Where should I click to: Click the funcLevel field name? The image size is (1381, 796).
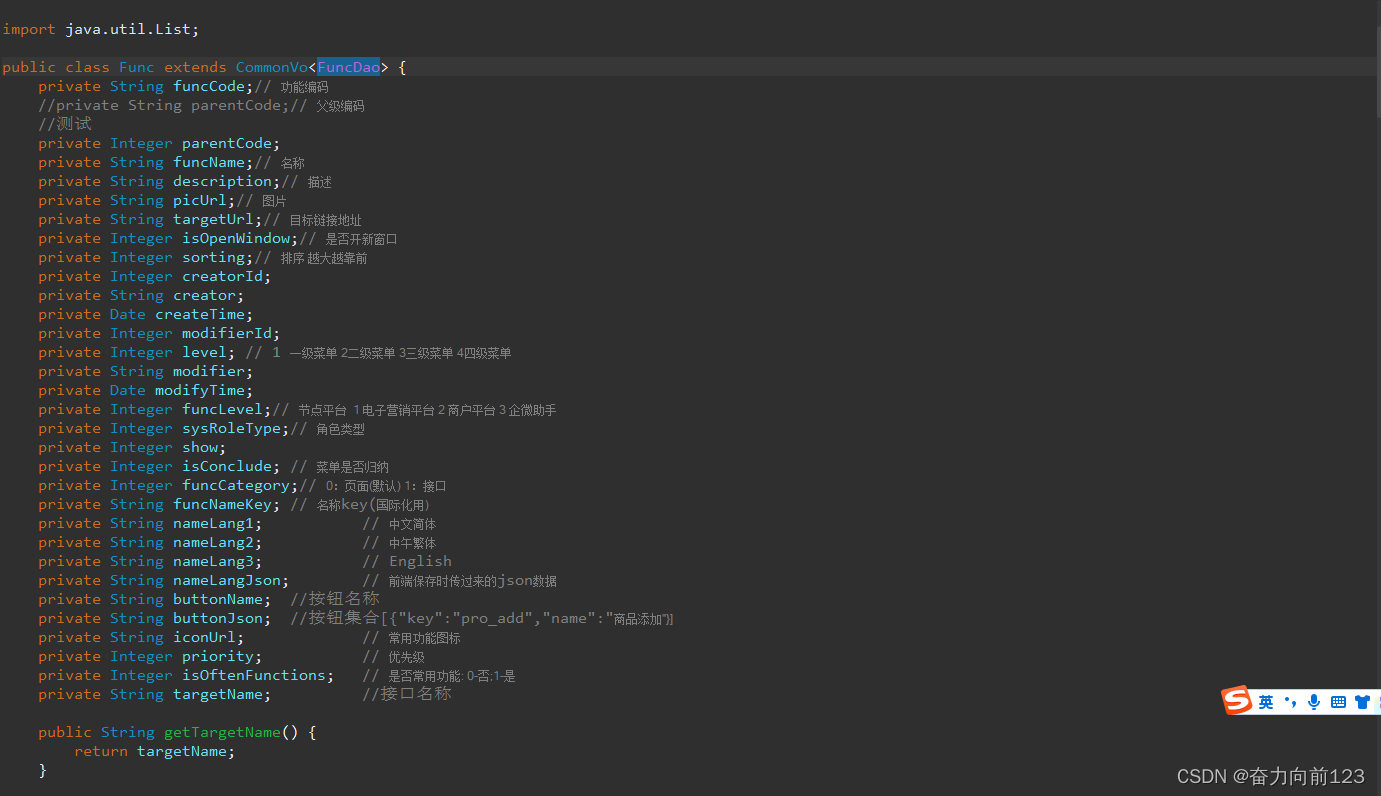222,409
